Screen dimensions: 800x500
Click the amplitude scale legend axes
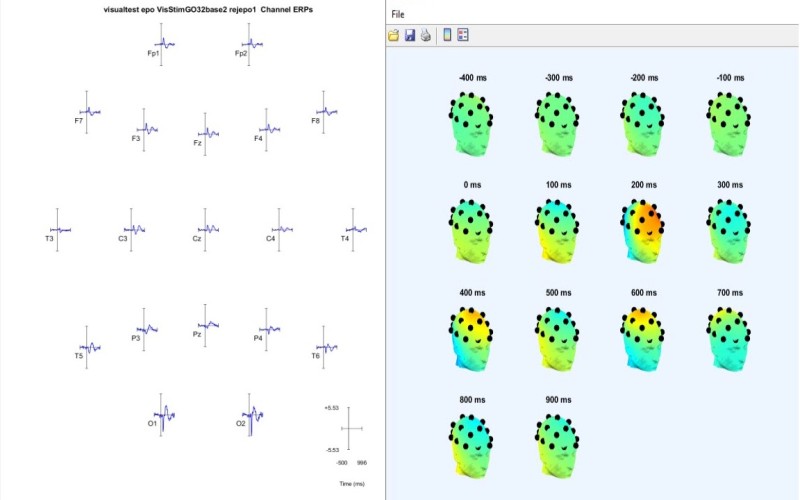click(x=344, y=428)
